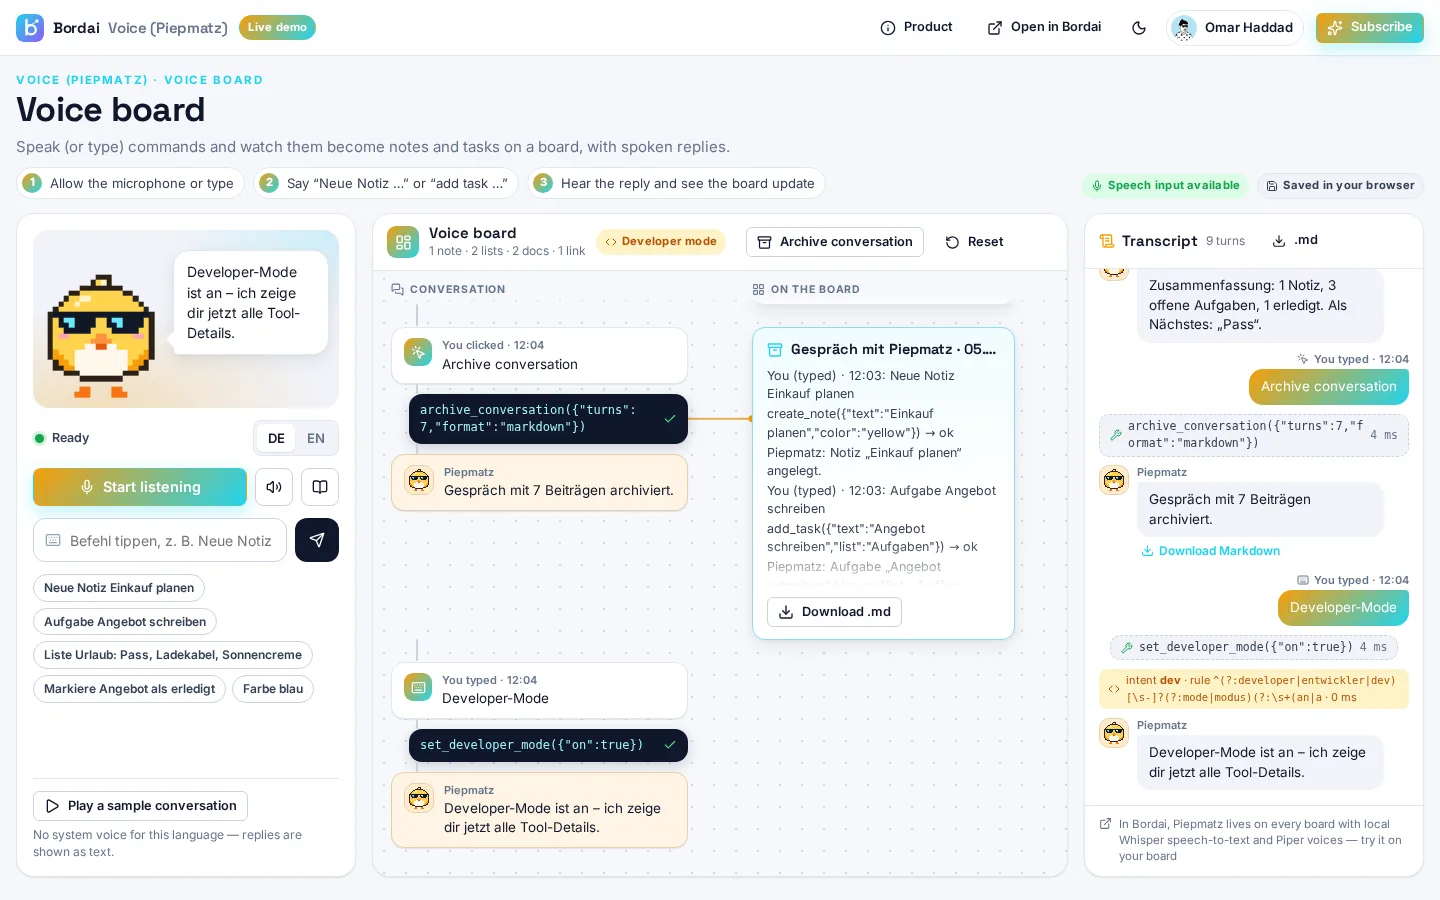Image resolution: width=1440 pixels, height=900 pixels.
Task: Select 'Liste Urlaub: Pass, Ladekabel, Sonnencreme' chip
Action: pyautogui.click(x=173, y=655)
